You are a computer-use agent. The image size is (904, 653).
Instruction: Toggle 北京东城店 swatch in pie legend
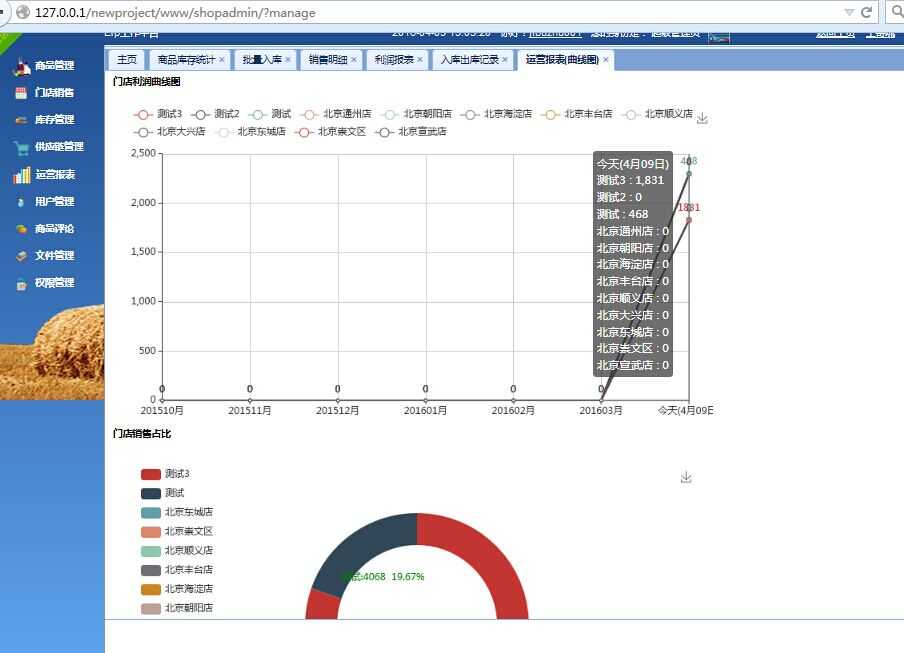pos(150,512)
